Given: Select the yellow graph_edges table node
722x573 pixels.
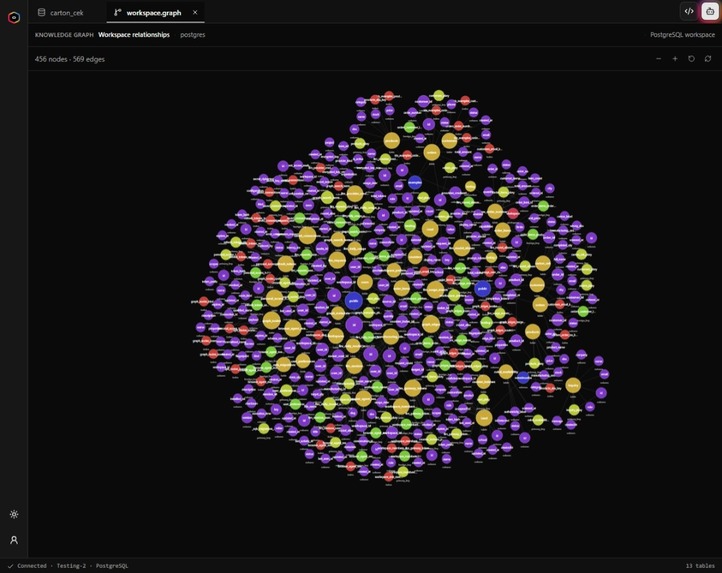Looking at the screenshot, I should [431, 324].
